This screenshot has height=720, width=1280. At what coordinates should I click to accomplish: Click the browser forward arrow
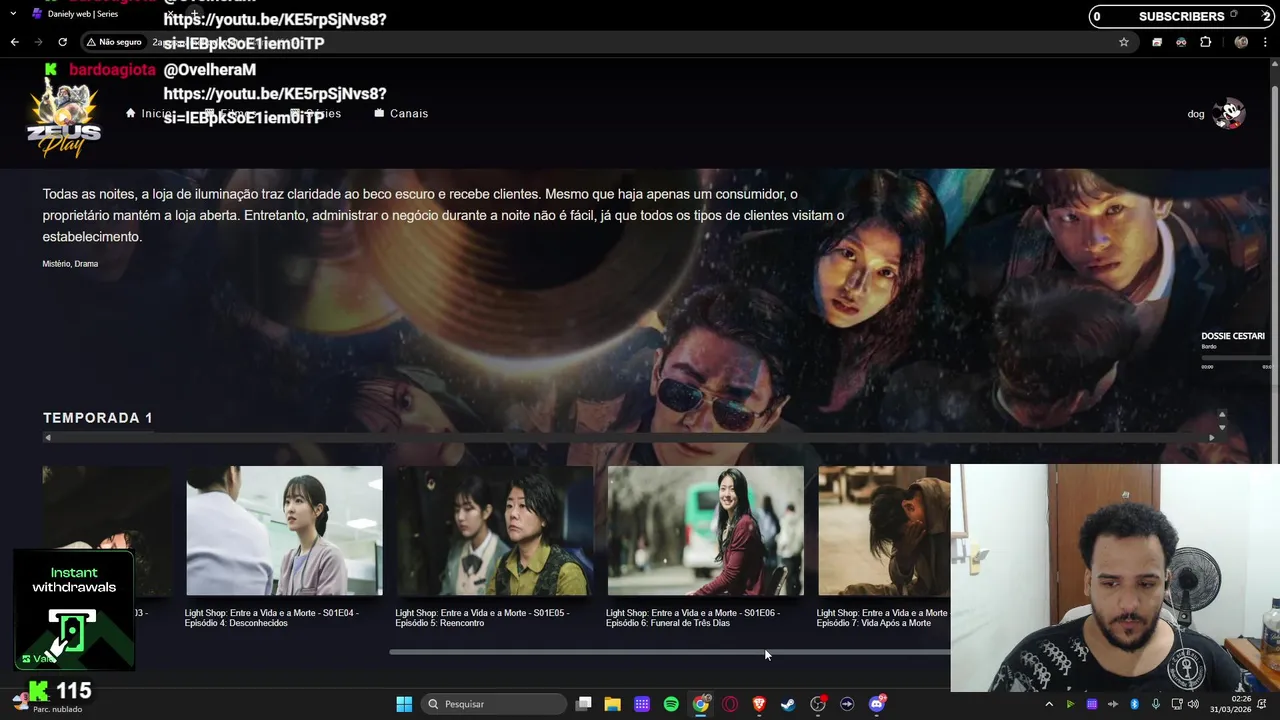[38, 42]
